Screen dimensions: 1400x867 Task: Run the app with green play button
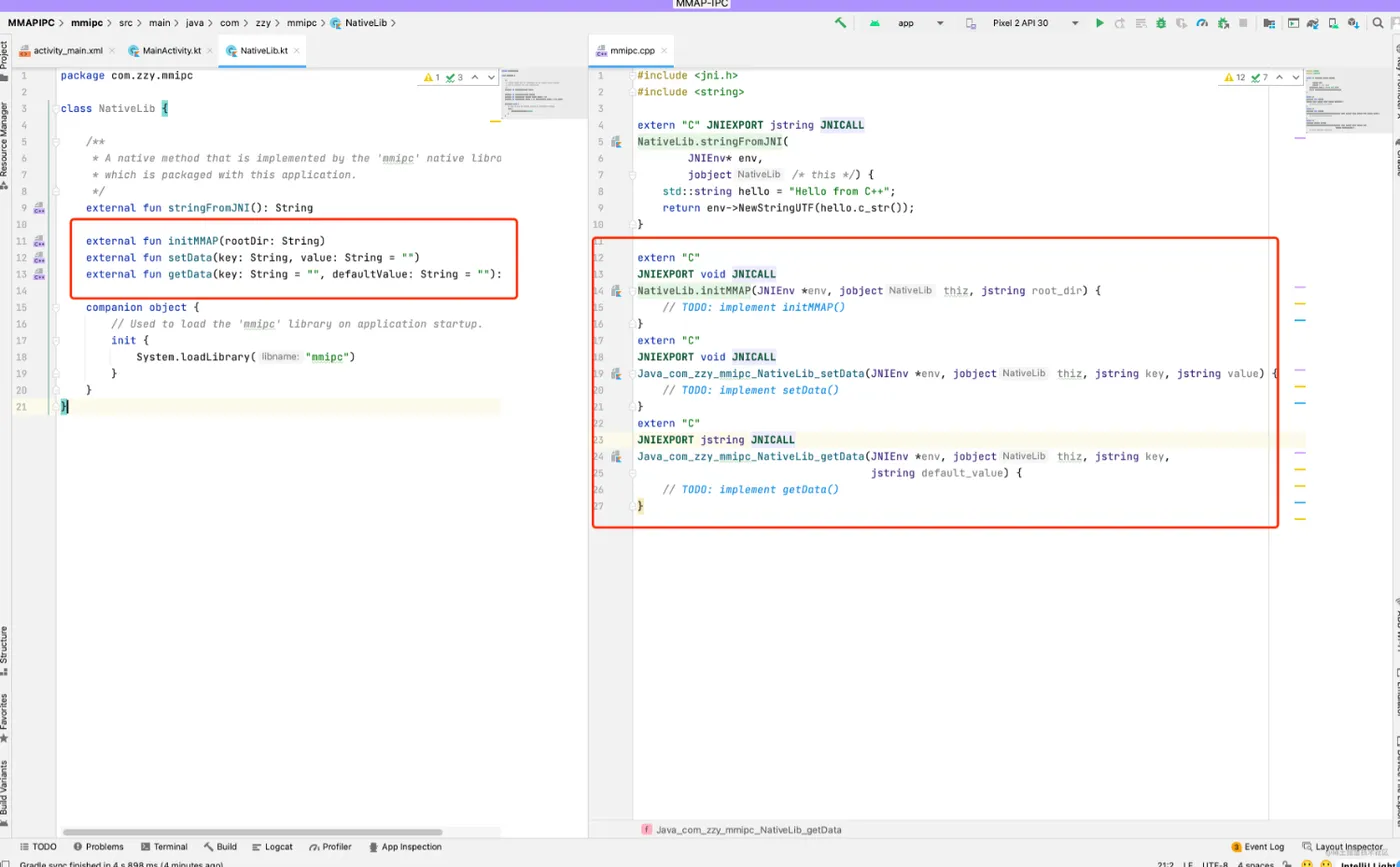coord(1100,23)
